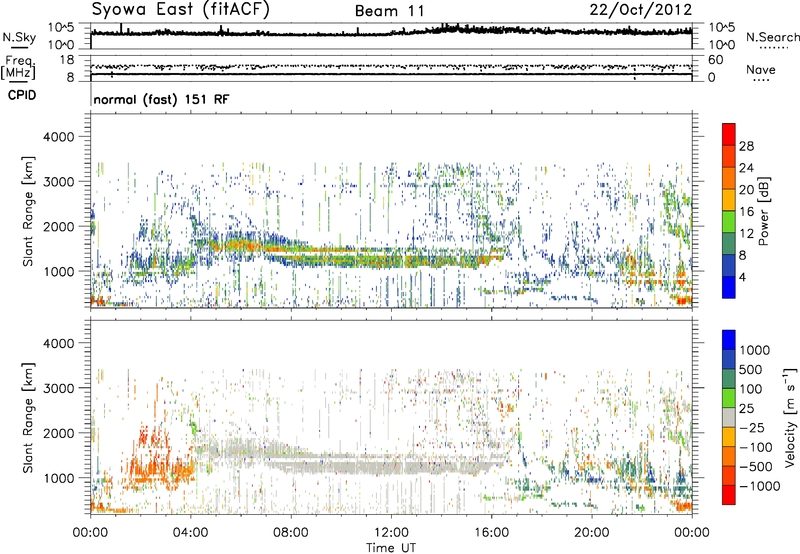Image resolution: width=800 pixels, height=554 pixels.
Task: Click the 'N.Sky' legend label
Action: click(x=19, y=37)
